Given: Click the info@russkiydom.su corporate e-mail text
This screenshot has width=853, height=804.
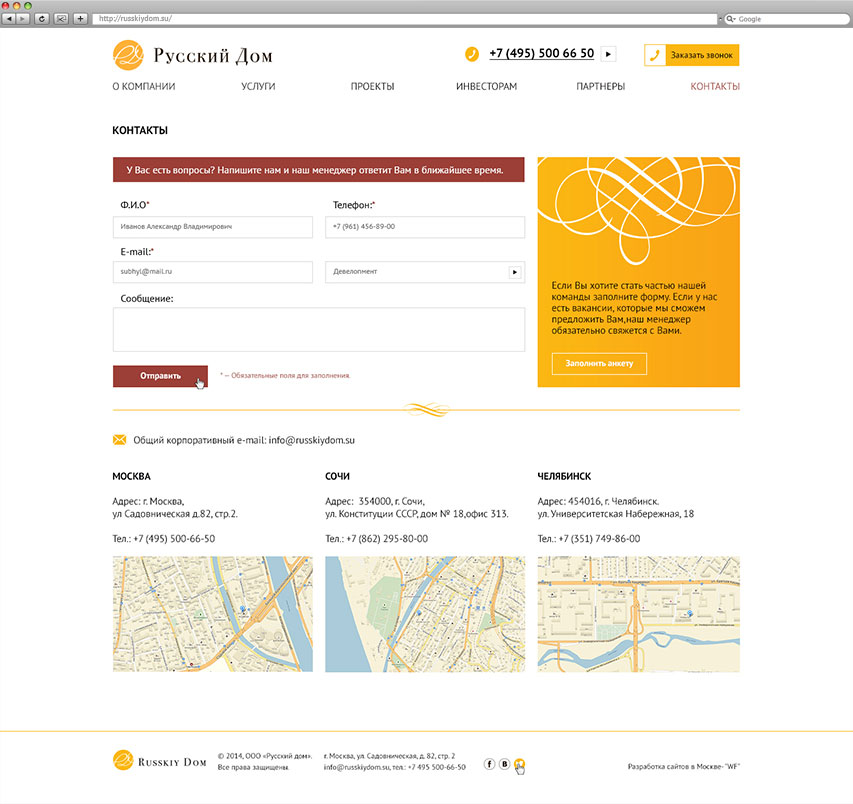Looking at the screenshot, I should click(x=311, y=440).
